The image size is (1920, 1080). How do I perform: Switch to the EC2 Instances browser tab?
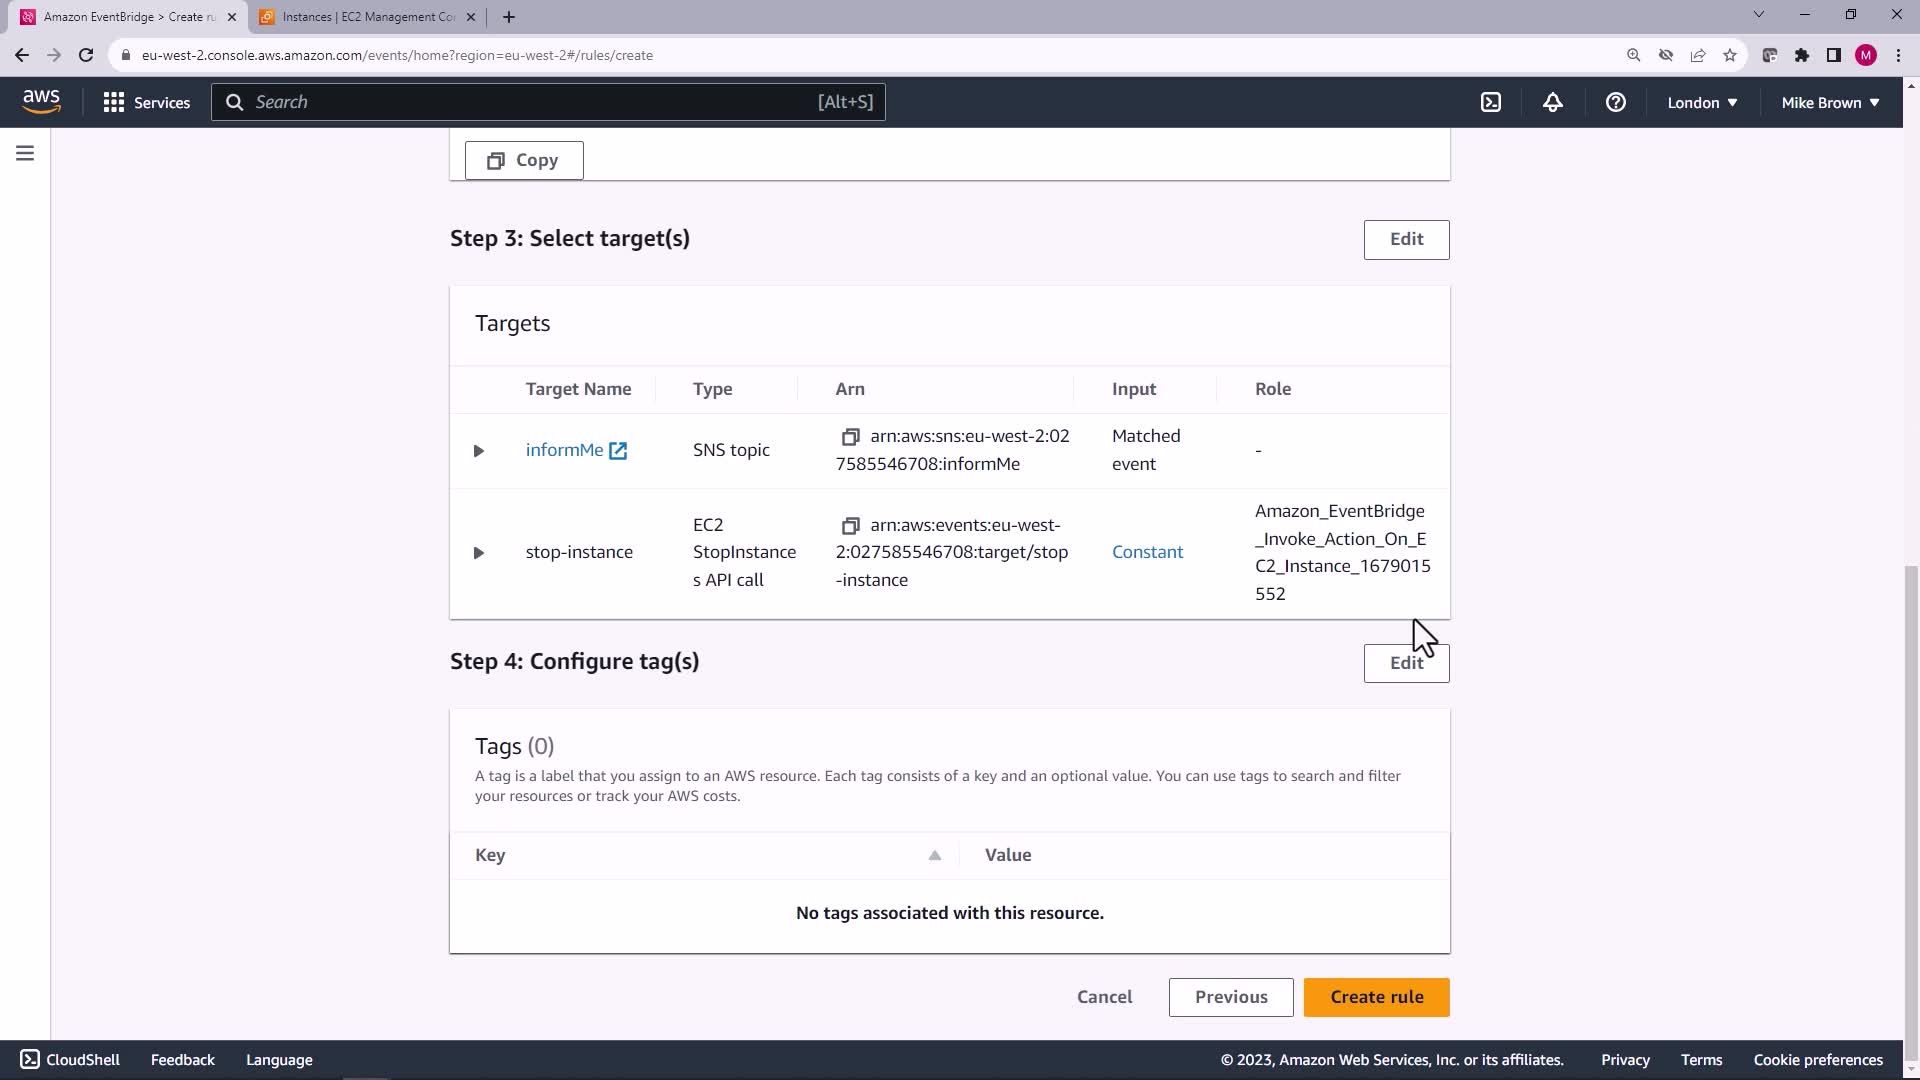coord(368,17)
